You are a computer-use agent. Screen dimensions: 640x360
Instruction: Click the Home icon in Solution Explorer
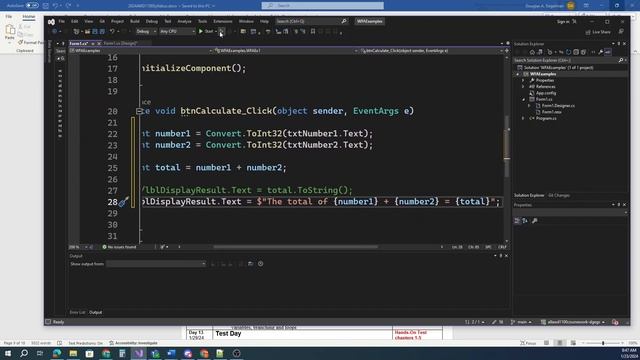[532, 52]
